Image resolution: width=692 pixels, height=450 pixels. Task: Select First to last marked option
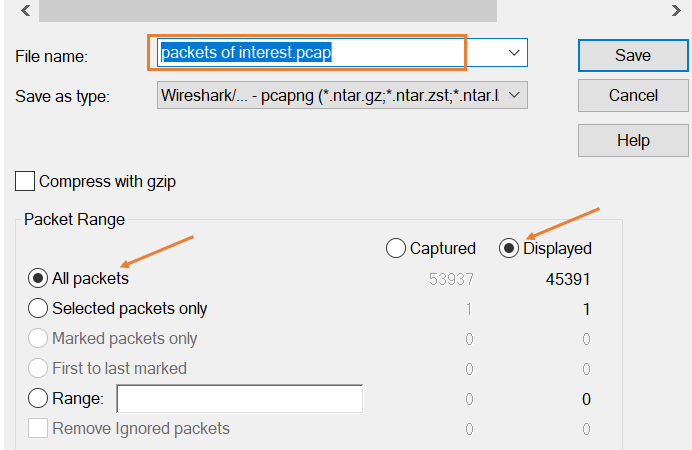[38, 368]
